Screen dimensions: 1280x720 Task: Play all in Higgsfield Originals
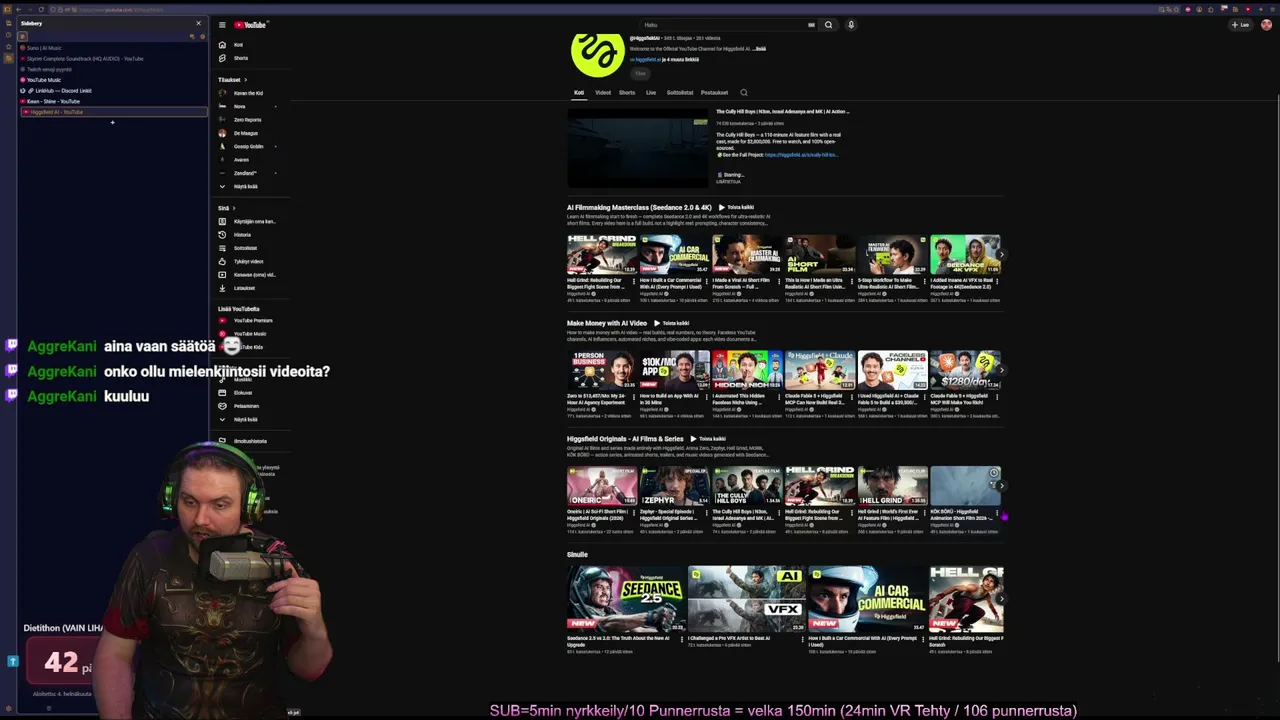[708, 439]
